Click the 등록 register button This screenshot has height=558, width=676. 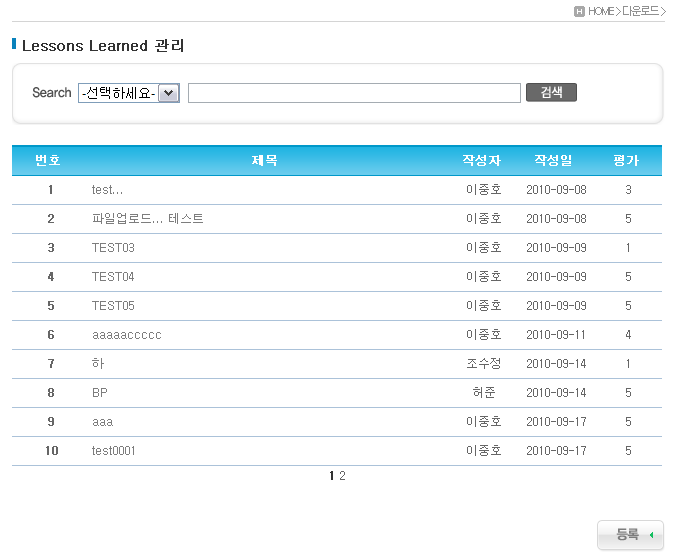[x=629, y=535]
